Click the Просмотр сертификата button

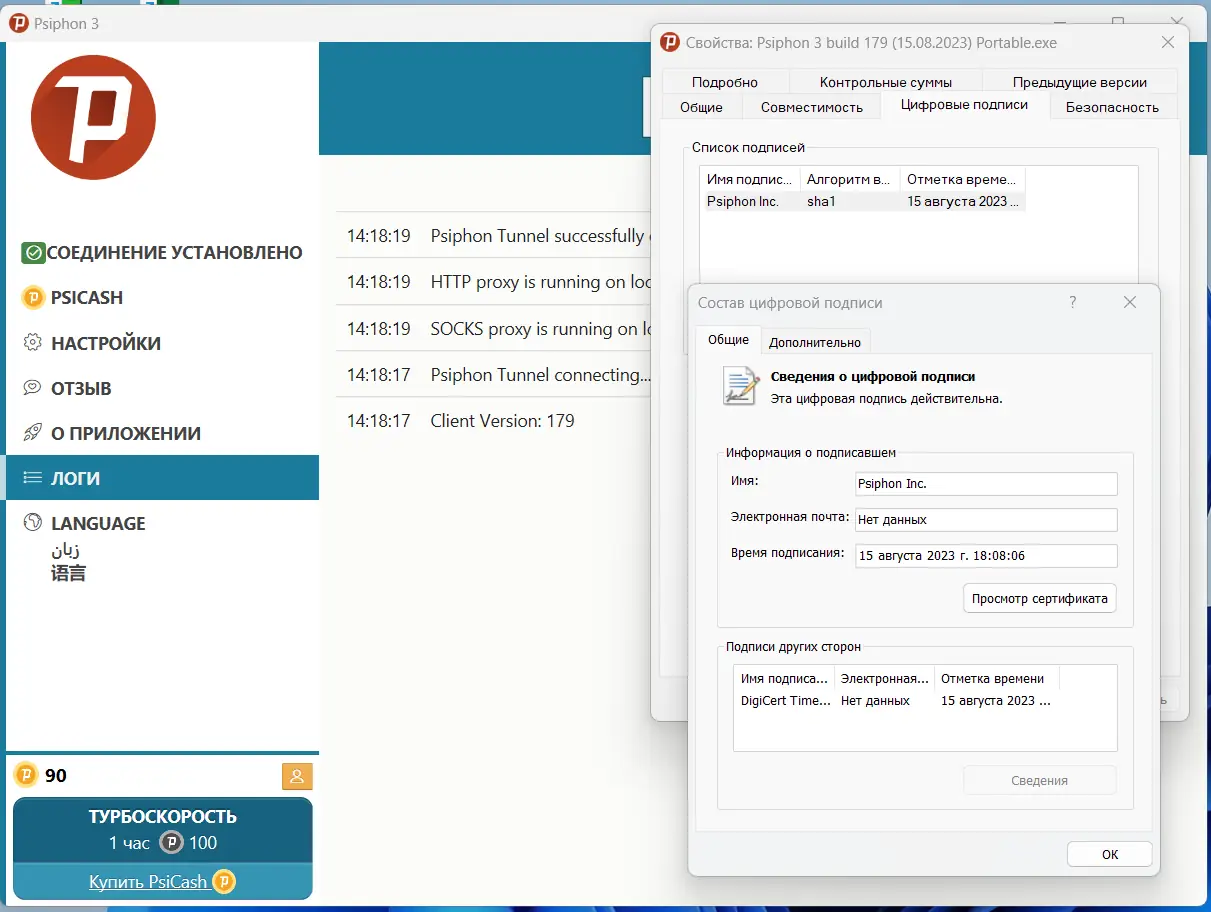click(1039, 598)
